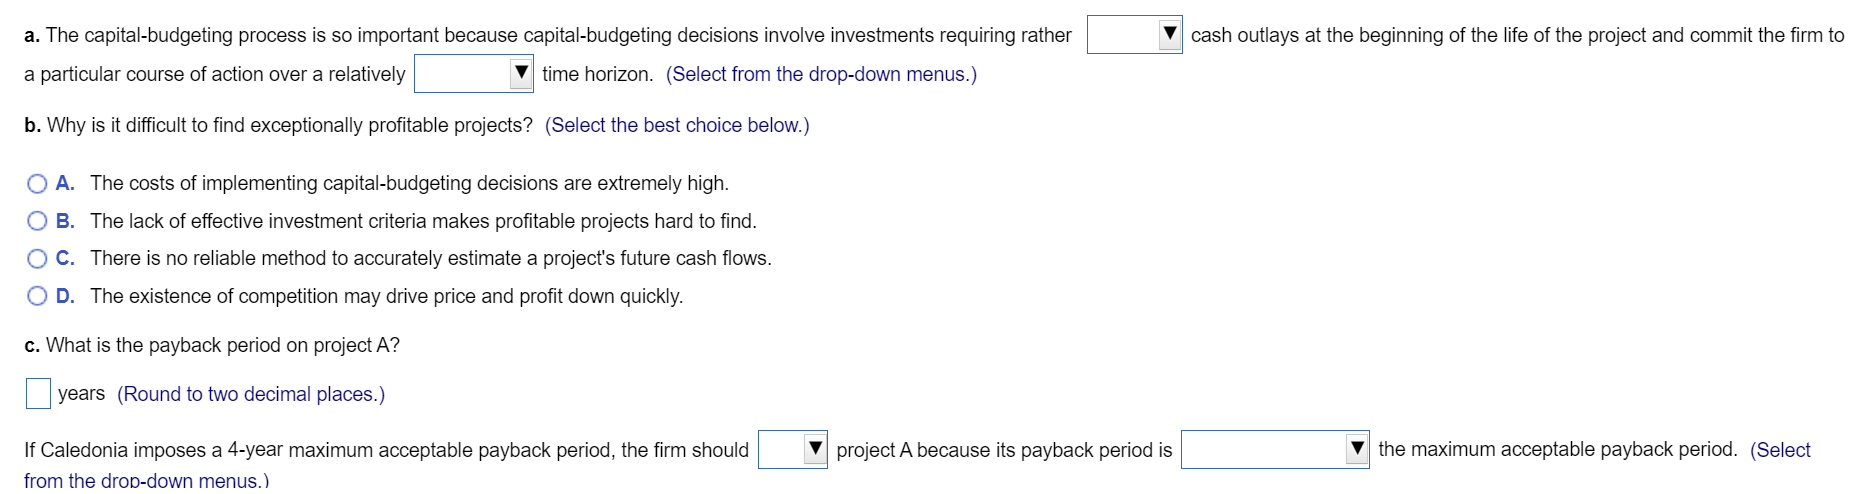The image size is (1850, 494).
Task: Click the bold "a." label of the first question
Action: [32, 35]
